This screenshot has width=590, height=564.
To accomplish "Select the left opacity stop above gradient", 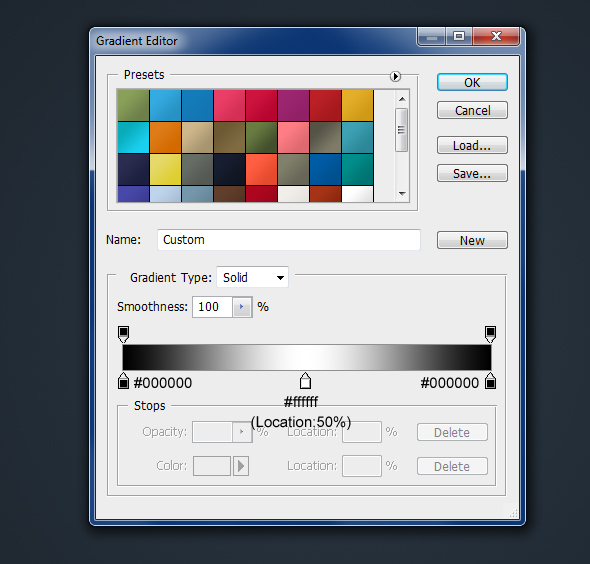I will coord(123,334).
